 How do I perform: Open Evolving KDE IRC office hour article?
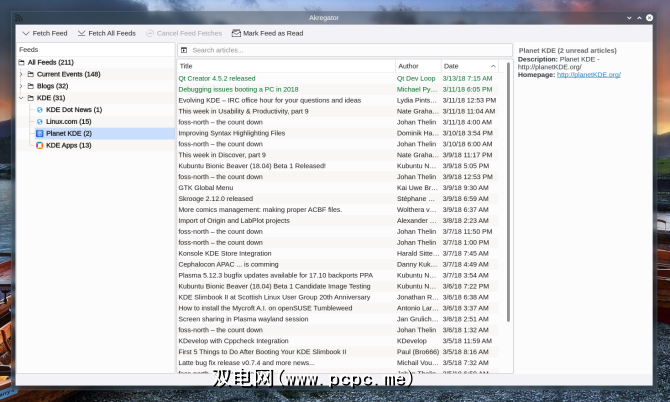tap(270, 100)
